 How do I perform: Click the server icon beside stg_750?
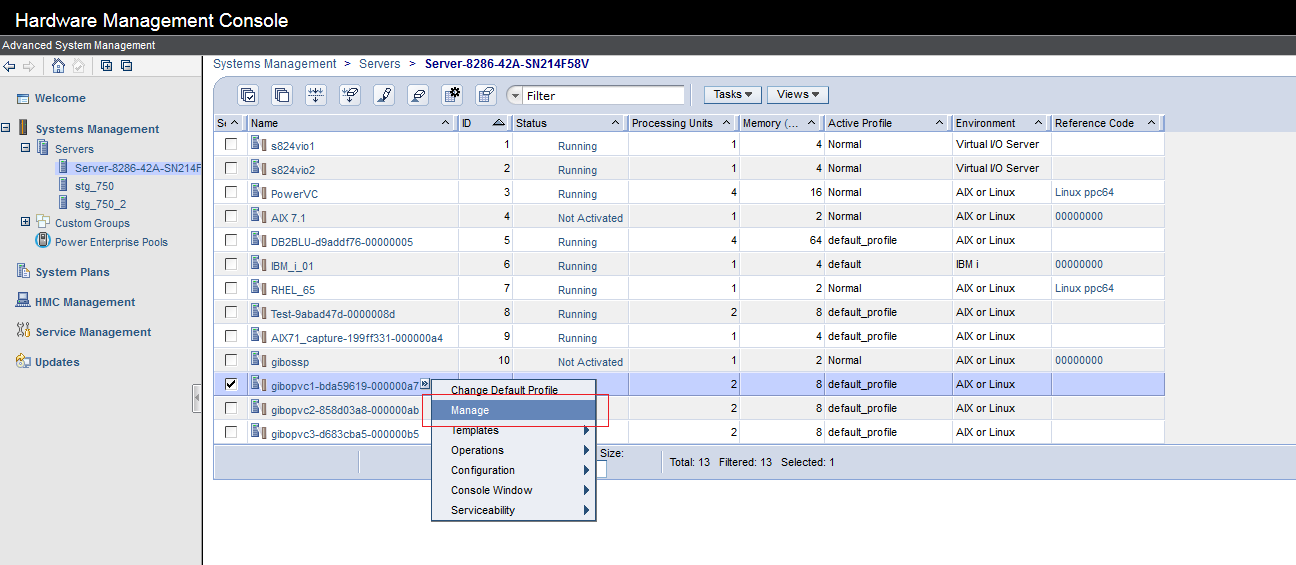pyautogui.click(x=64, y=185)
